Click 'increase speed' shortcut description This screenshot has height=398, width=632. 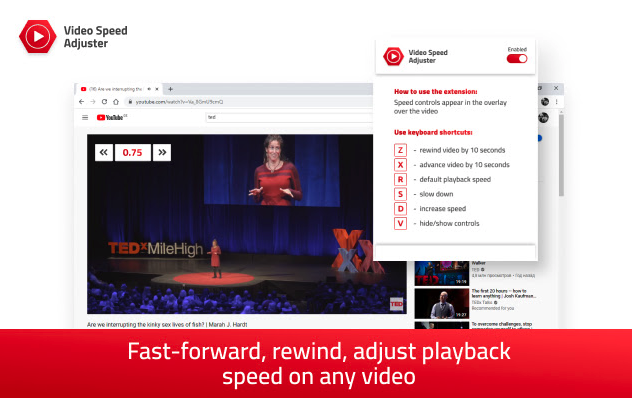click(443, 208)
